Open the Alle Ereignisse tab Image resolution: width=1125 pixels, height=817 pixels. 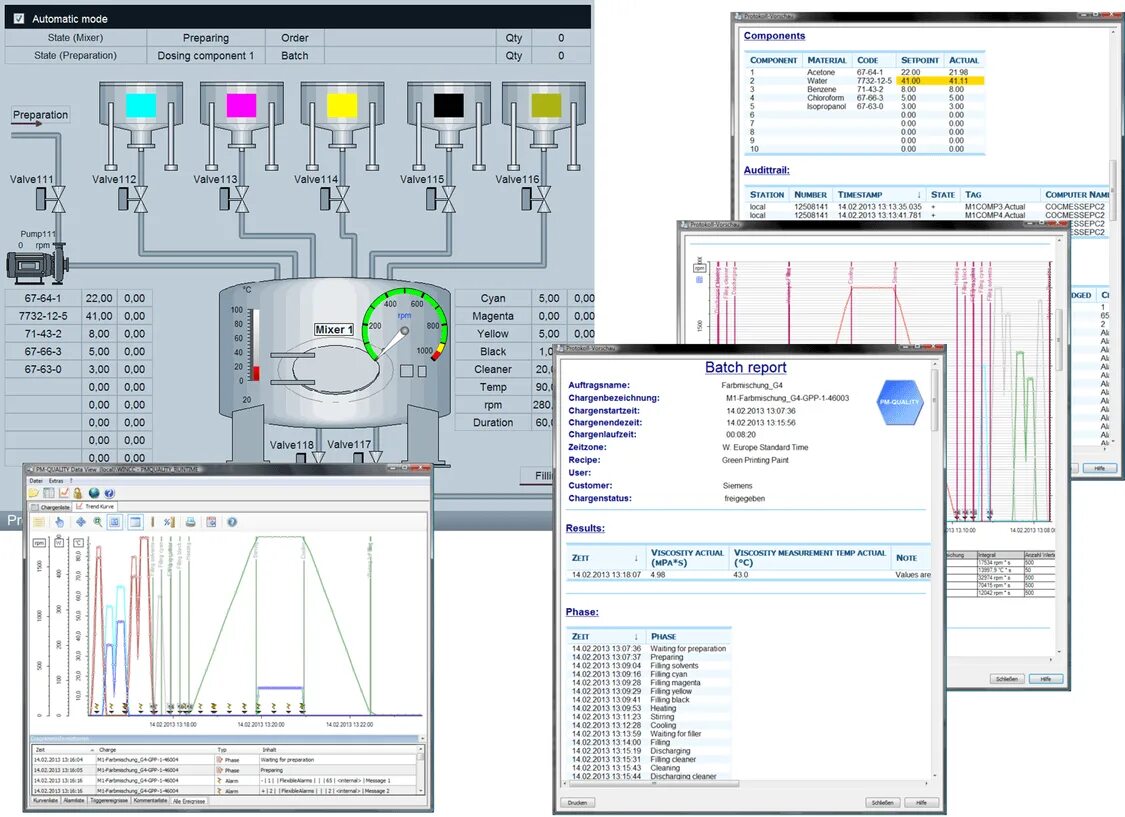pos(189,801)
